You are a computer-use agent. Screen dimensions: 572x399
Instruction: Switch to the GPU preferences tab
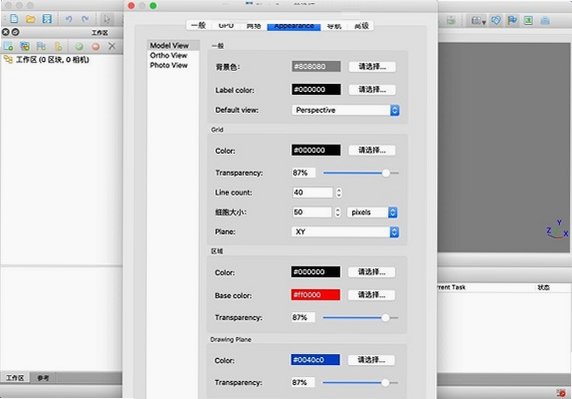(x=226, y=26)
